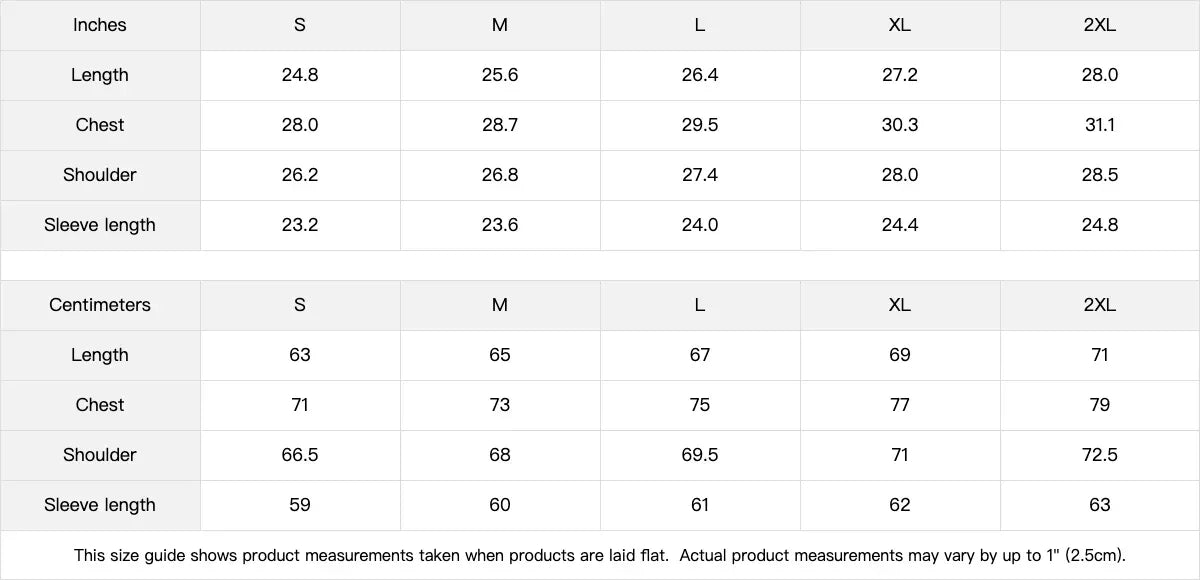Click the Shoulder row label in Centimeters table
Image resolution: width=1200 pixels, height=580 pixels.
point(100,455)
